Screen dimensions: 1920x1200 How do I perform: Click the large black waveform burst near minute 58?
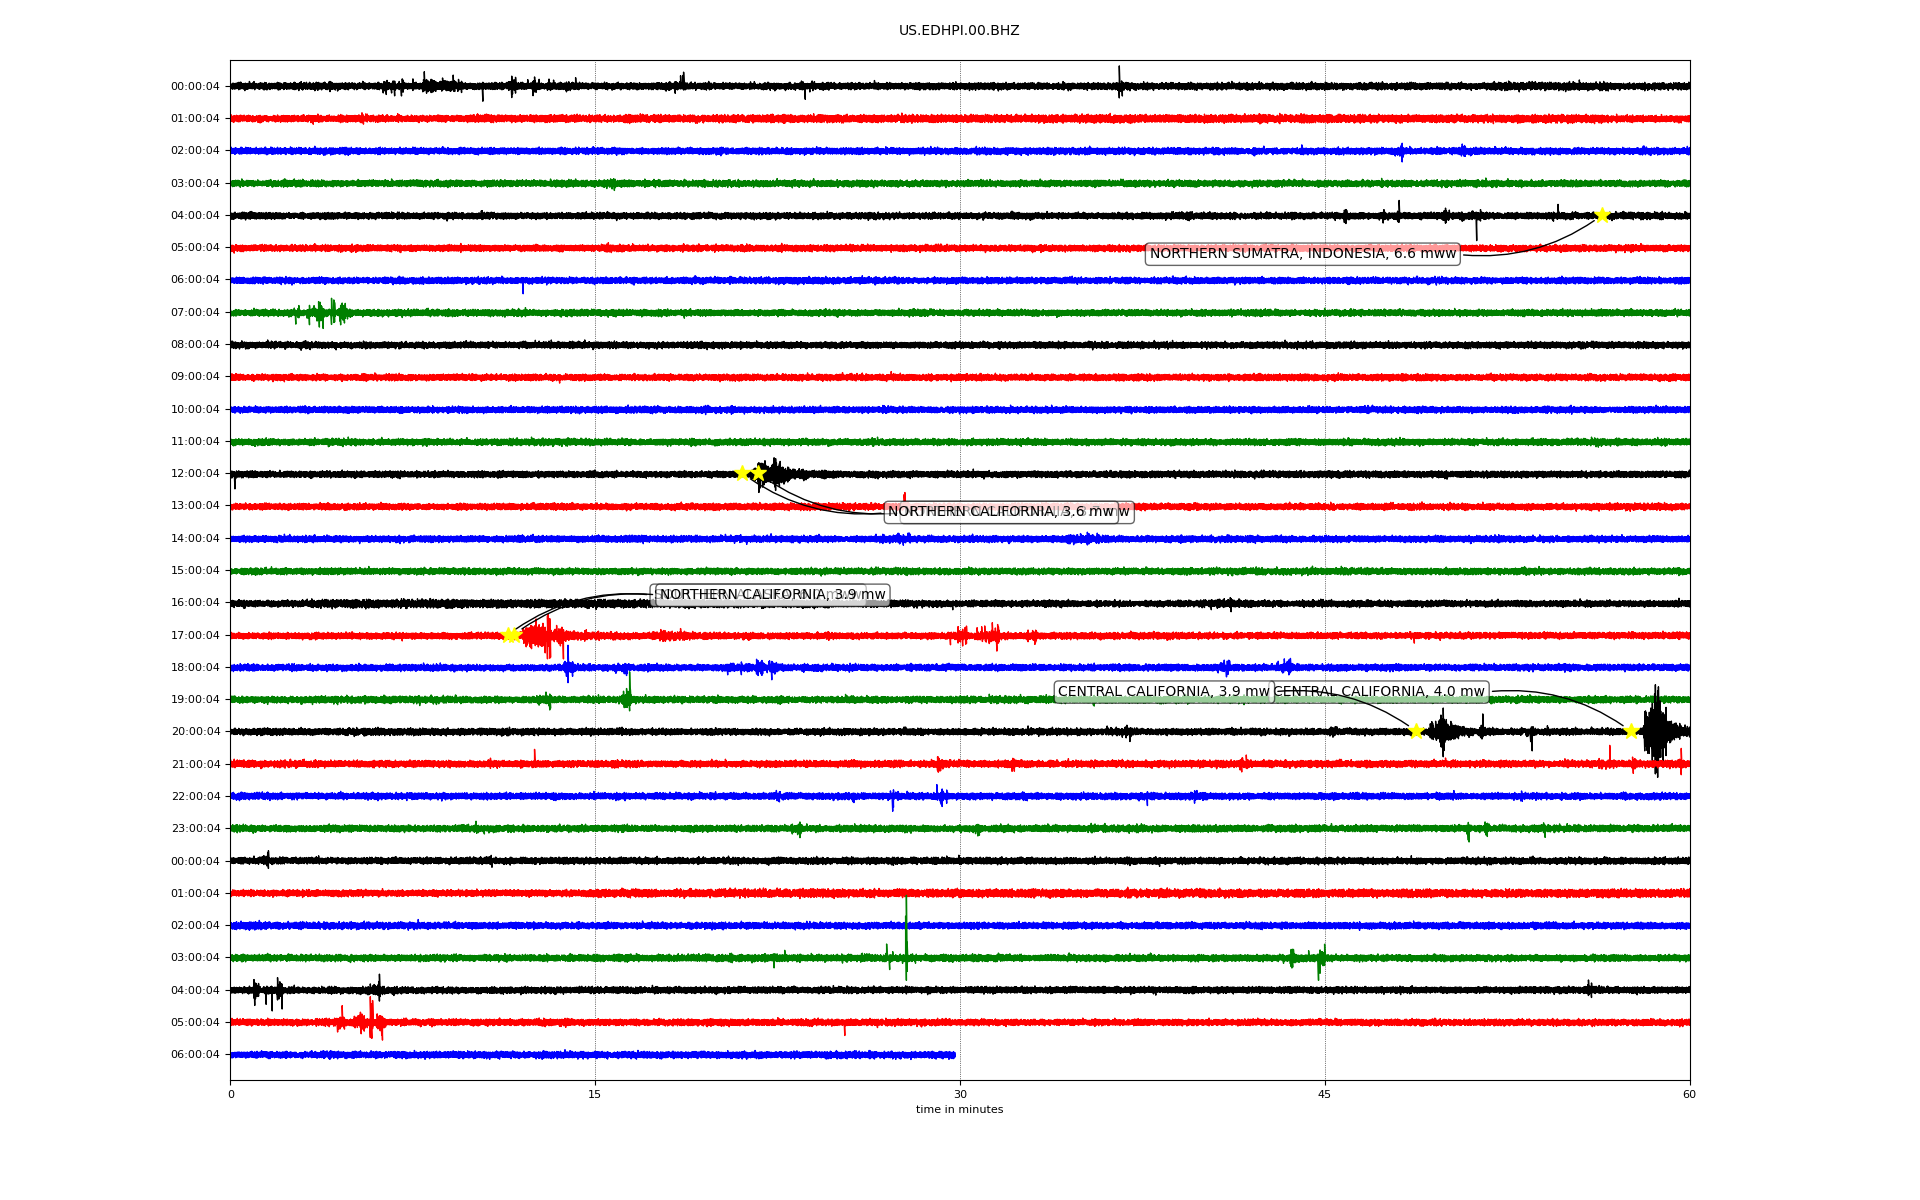pyautogui.click(x=1656, y=730)
